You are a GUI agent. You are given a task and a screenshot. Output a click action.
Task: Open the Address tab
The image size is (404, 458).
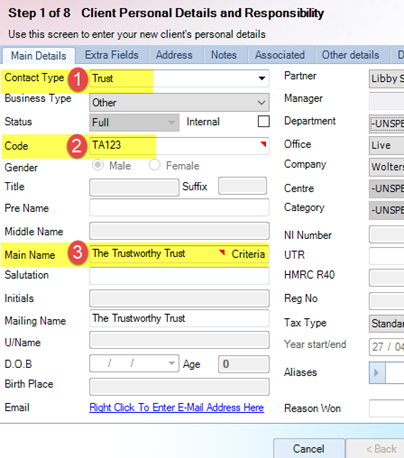(x=174, y=55)
